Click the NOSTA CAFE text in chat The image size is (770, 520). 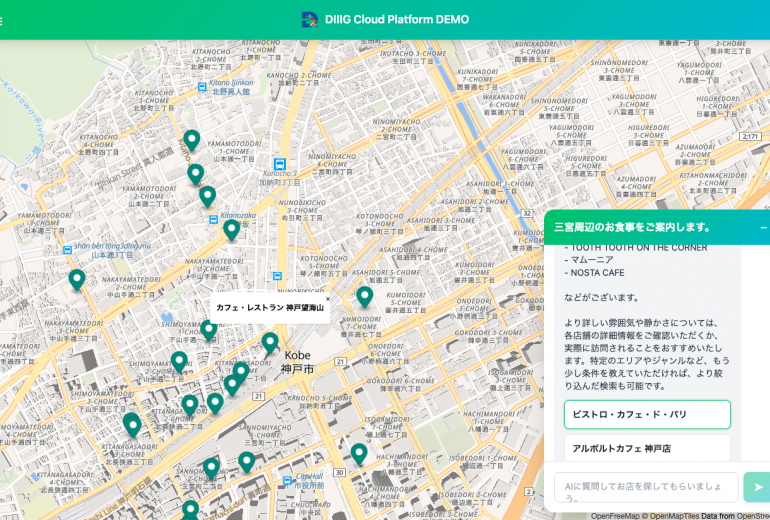[x=598, y=272]
